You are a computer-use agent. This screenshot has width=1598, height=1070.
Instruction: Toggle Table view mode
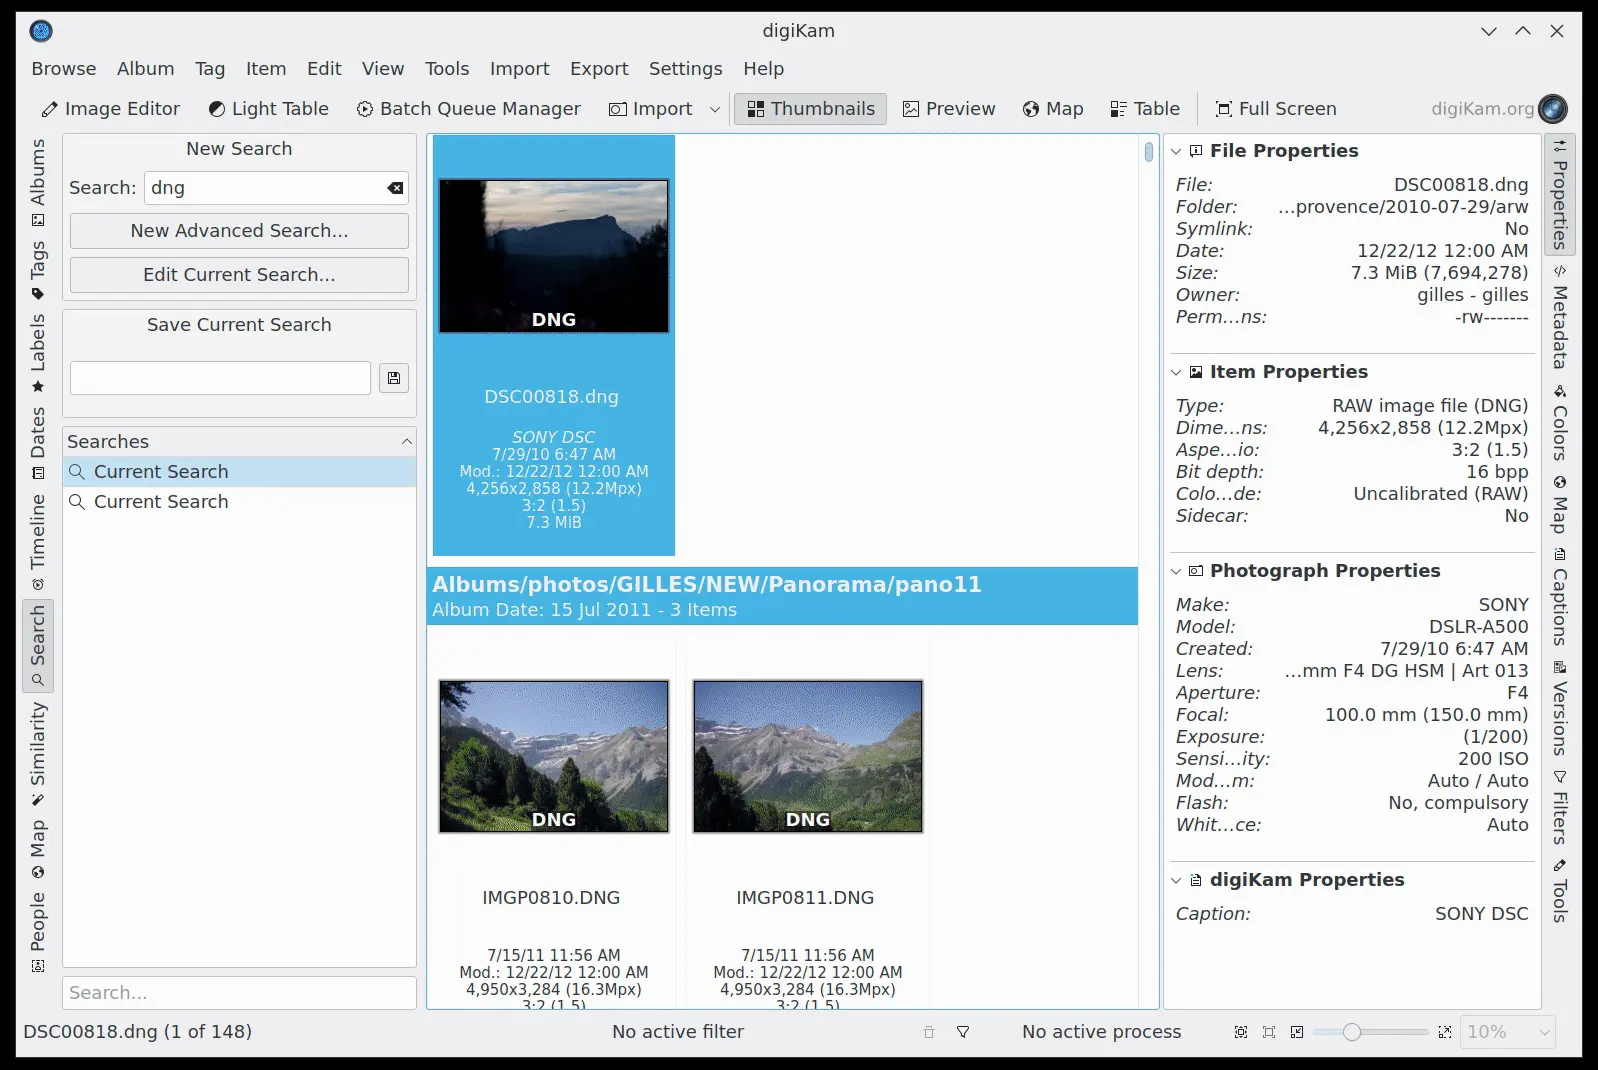point(1145,109)
